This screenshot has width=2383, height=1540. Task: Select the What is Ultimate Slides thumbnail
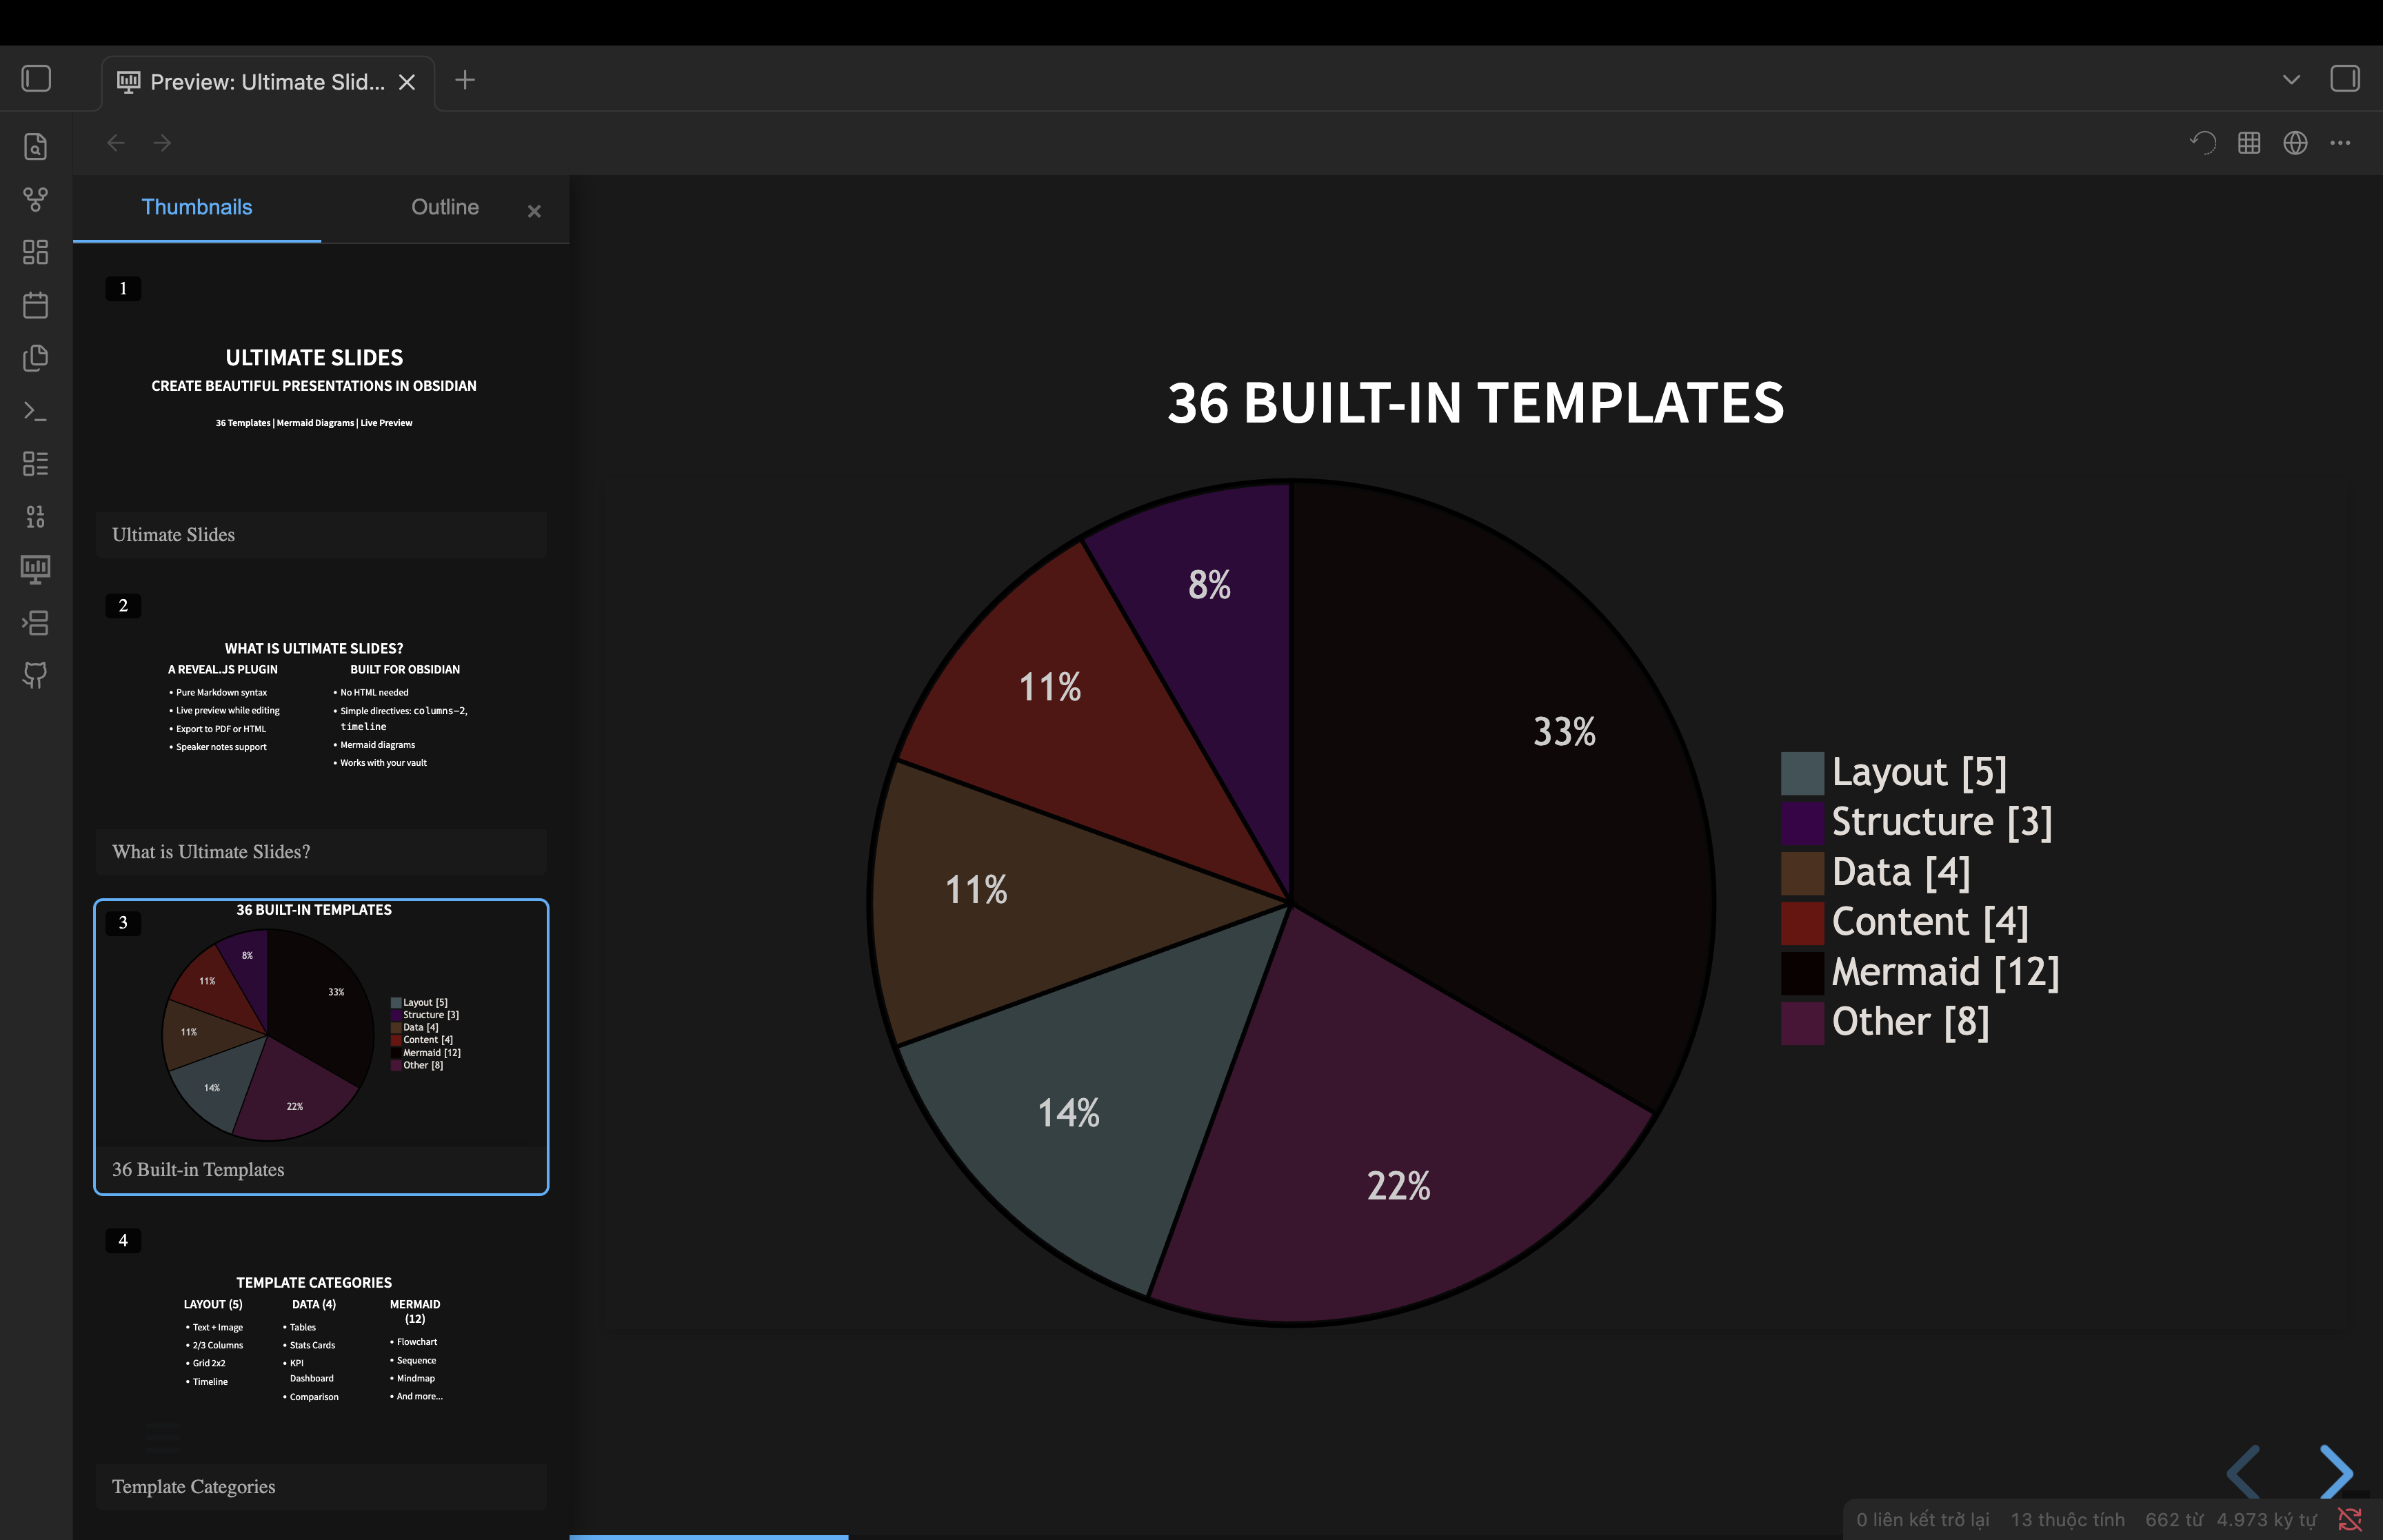pyautogui.click(x=321, y=730)
